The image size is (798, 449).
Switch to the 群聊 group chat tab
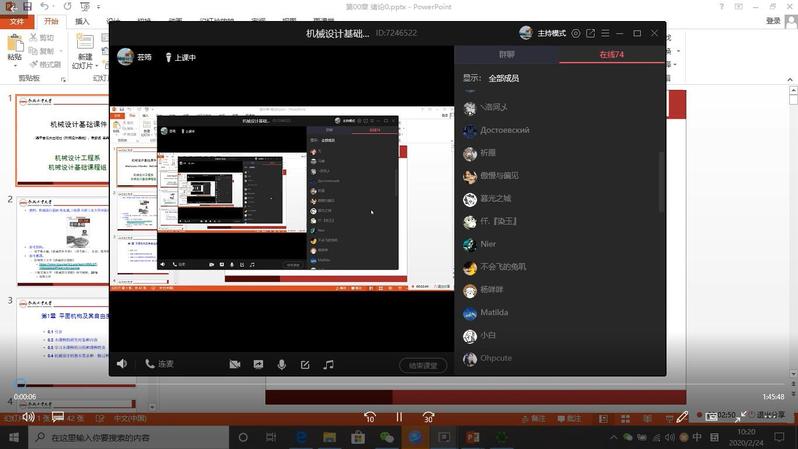[x=507, y=55]
